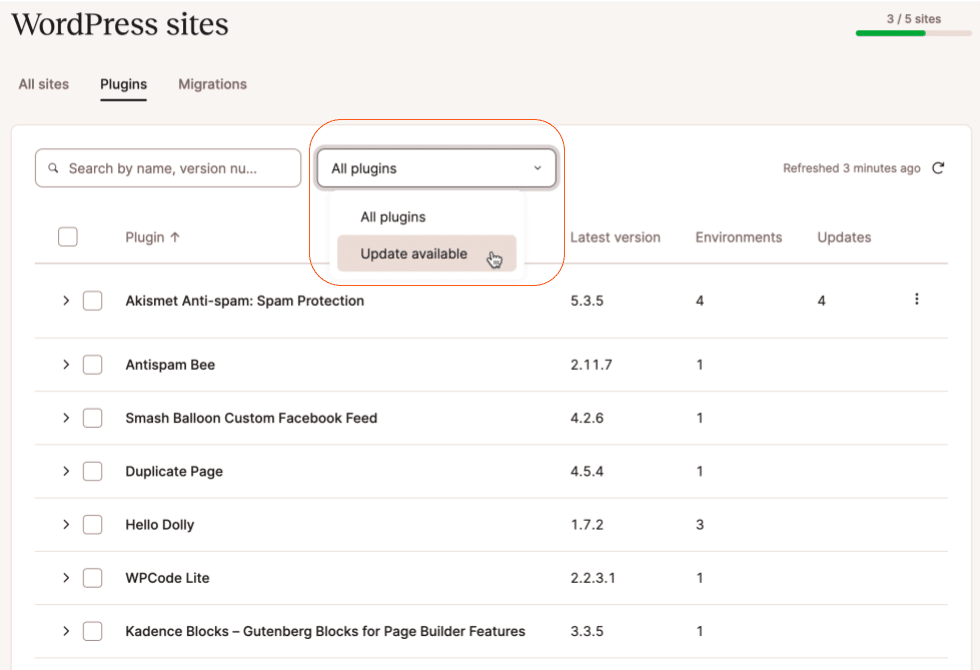Switch to the All sites tab
This screenshot has height=670, width=980.
click(43, 84)
